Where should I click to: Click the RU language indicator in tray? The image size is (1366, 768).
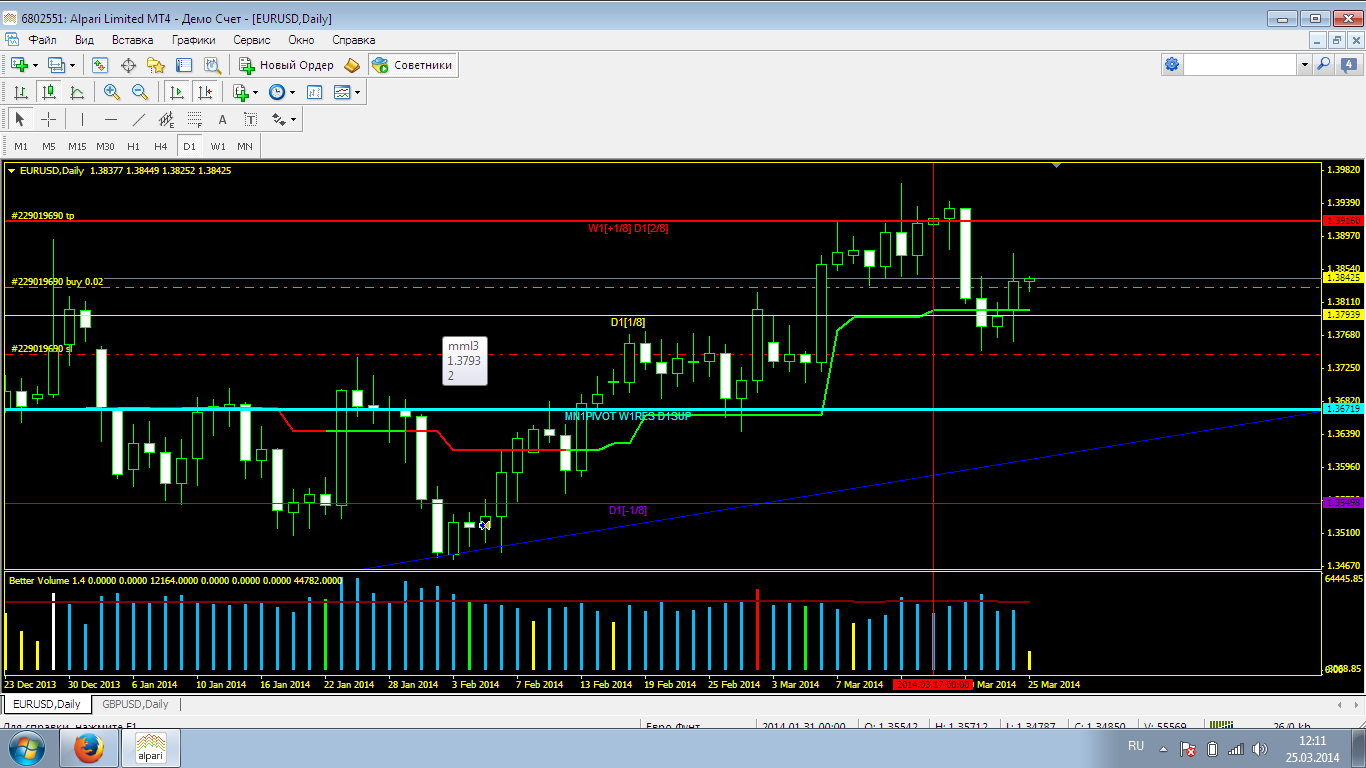coord(1136,746)
